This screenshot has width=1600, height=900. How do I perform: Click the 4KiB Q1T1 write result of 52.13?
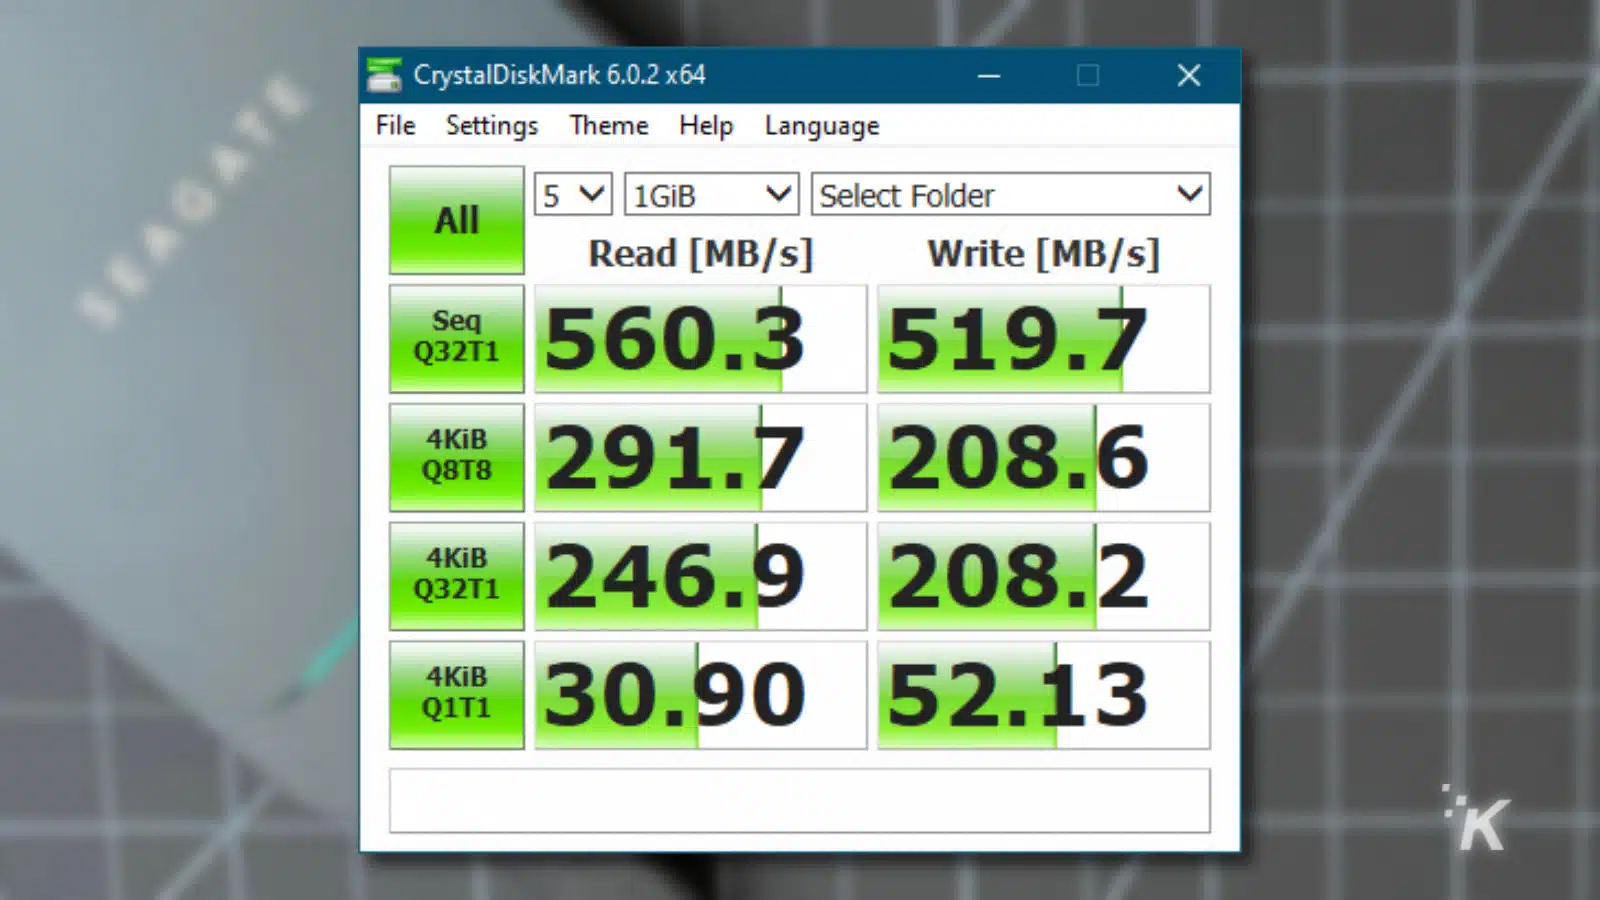1043,693
